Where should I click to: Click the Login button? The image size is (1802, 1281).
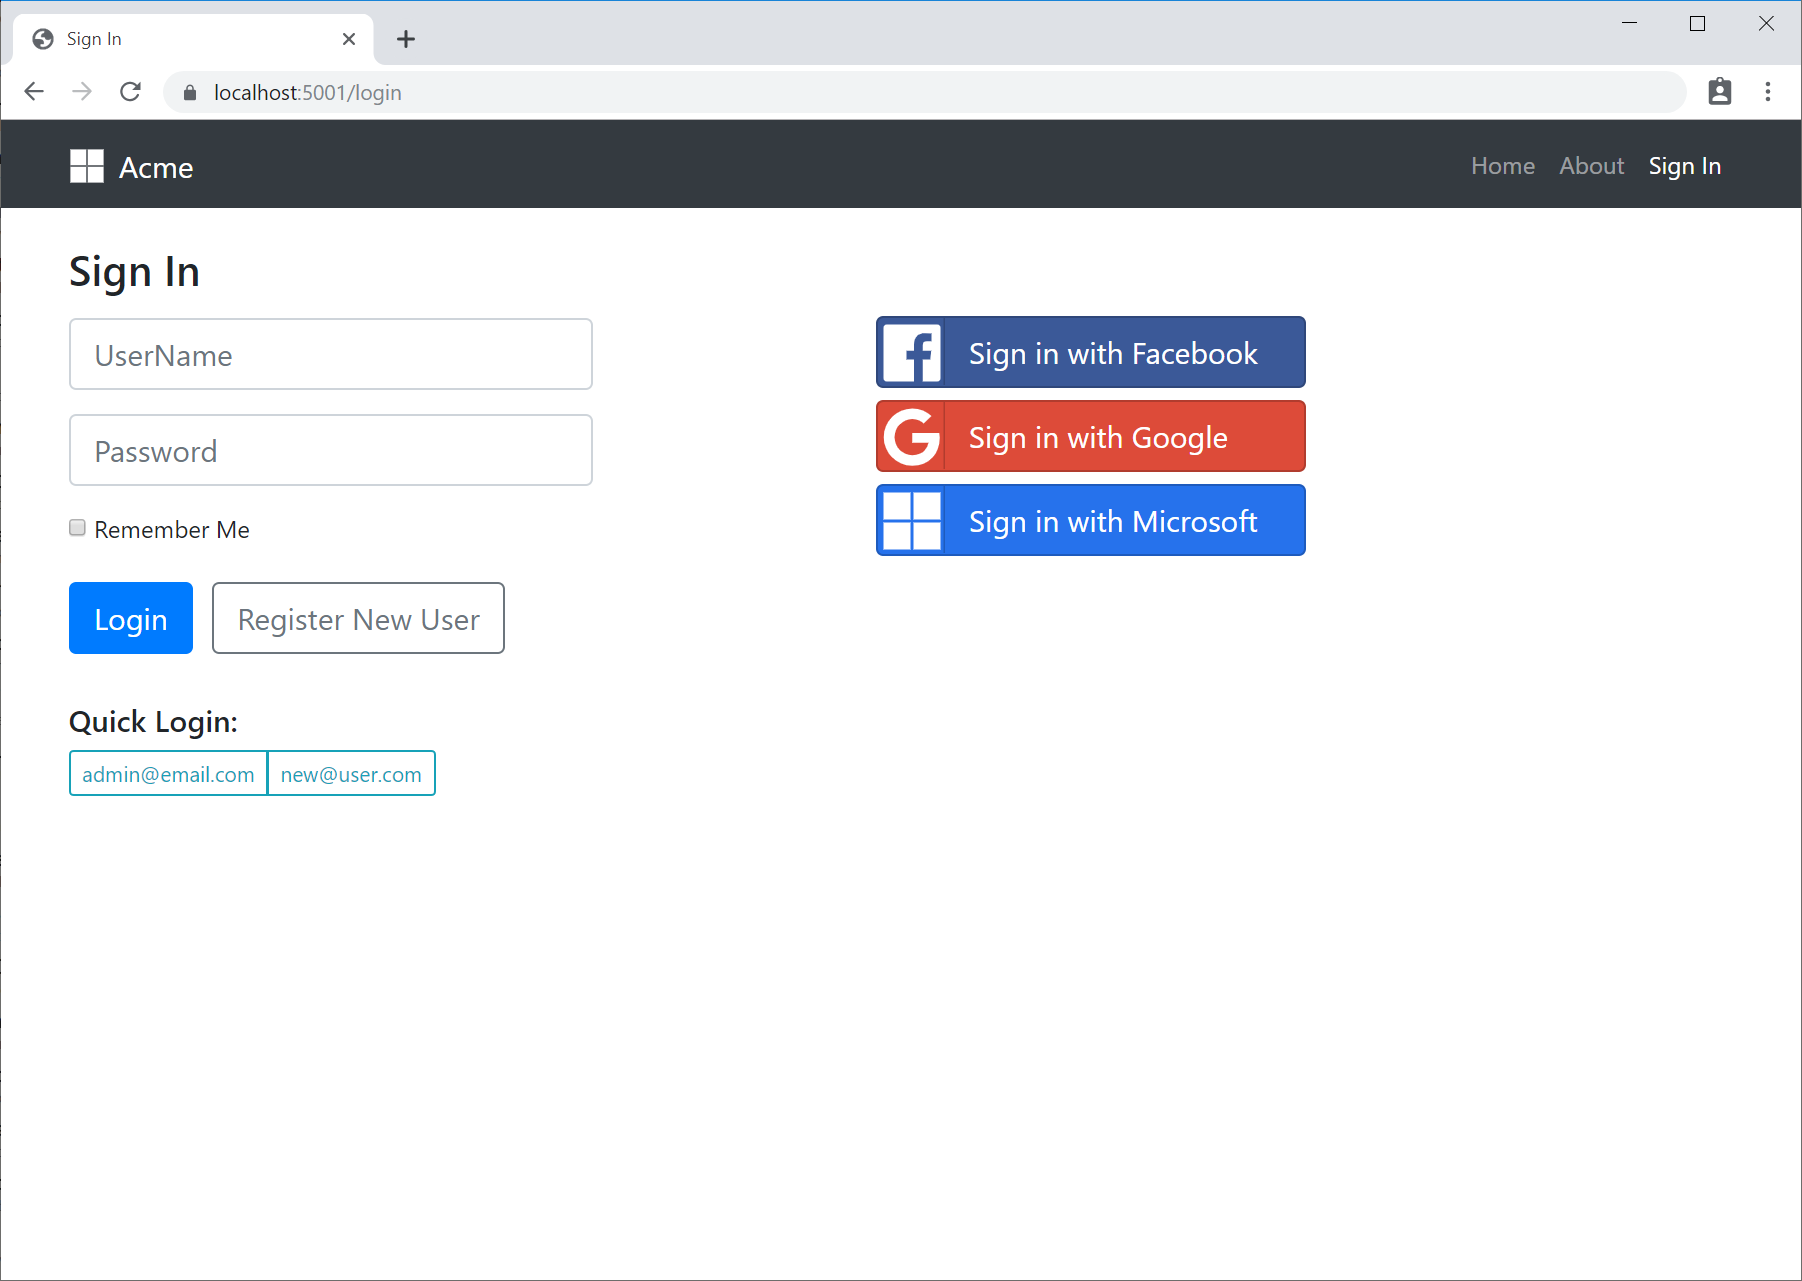point(131,618)
